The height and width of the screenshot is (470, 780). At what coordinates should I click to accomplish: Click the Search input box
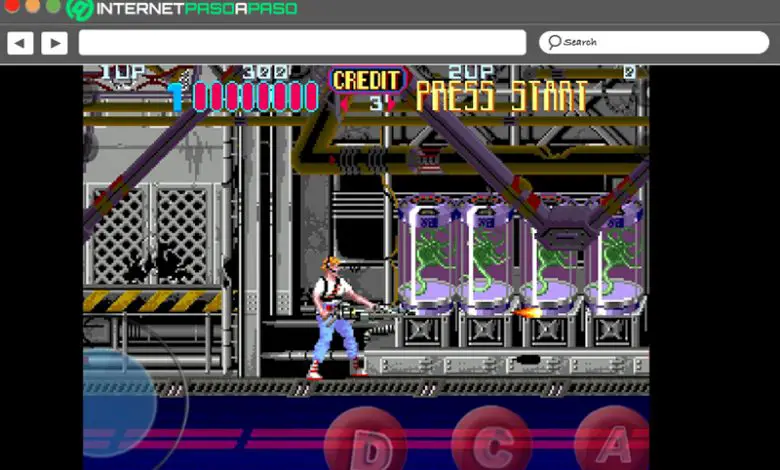coord(654,42)
